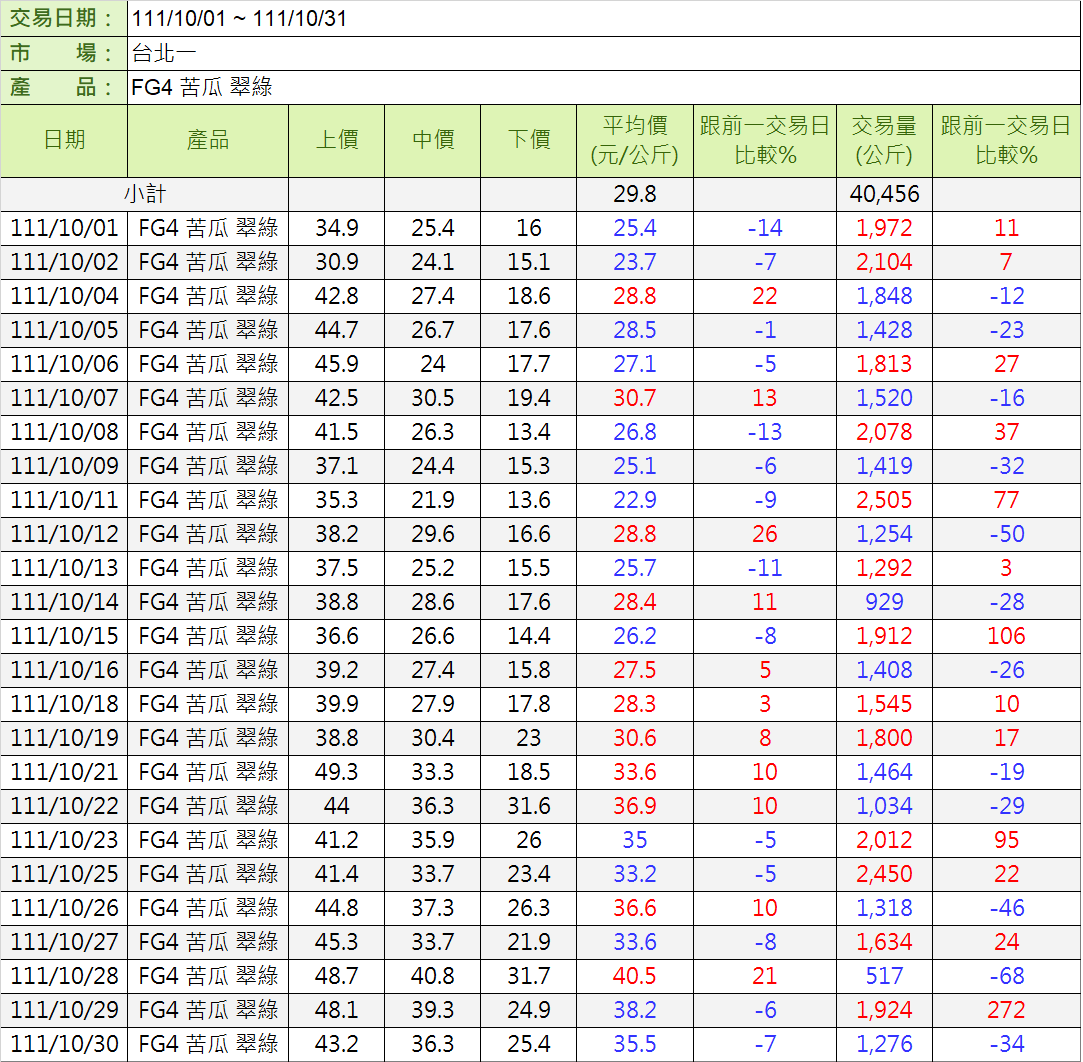
Task: Click the 平均價 (元/公斤) header
Action: (x=635, y=140)
